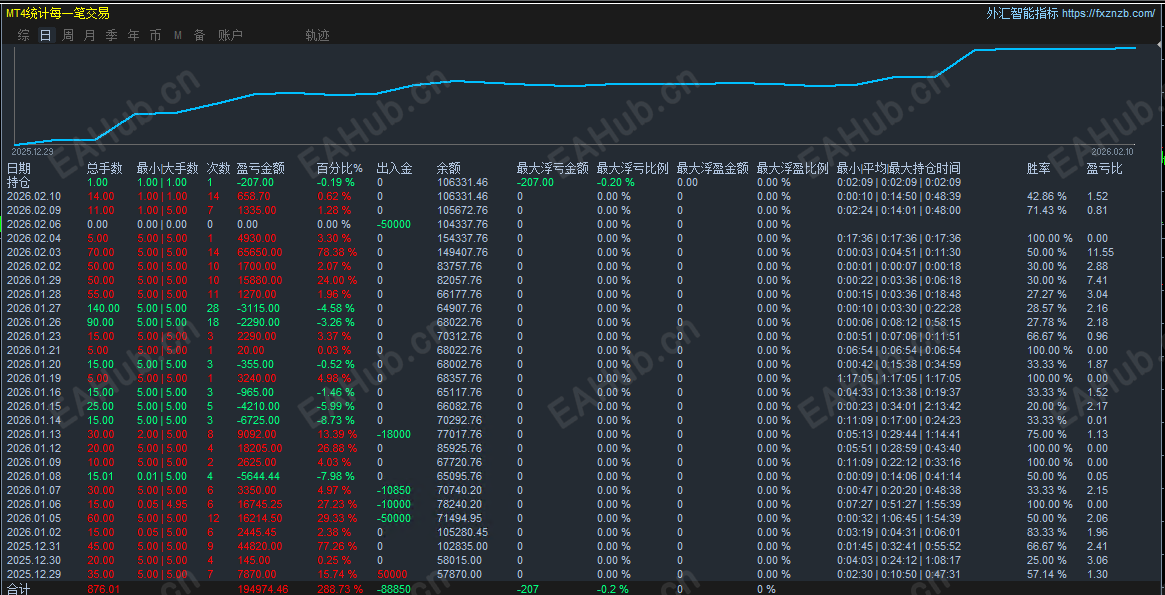The height and width of the screenshot is (595, 1165).
Task: Switch to the 综 summary statistics view
Action: tap(22, 34)
